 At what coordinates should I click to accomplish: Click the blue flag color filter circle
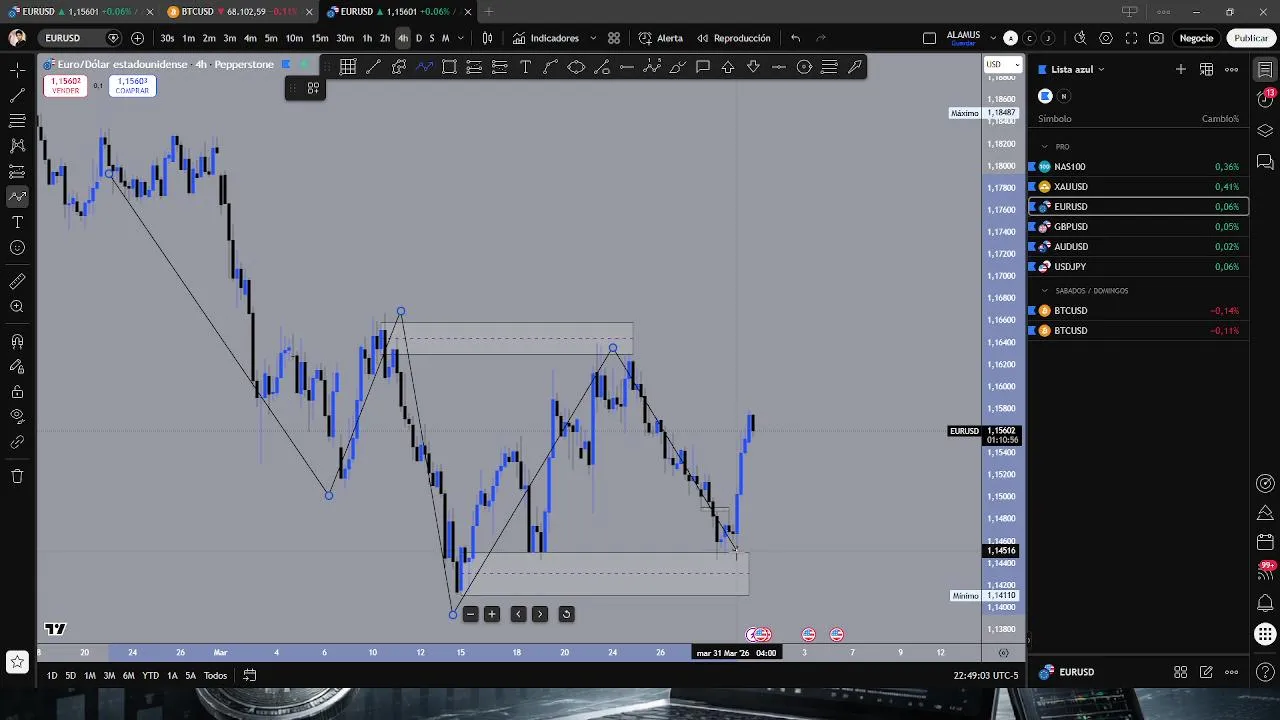(x=1045, y=96)
